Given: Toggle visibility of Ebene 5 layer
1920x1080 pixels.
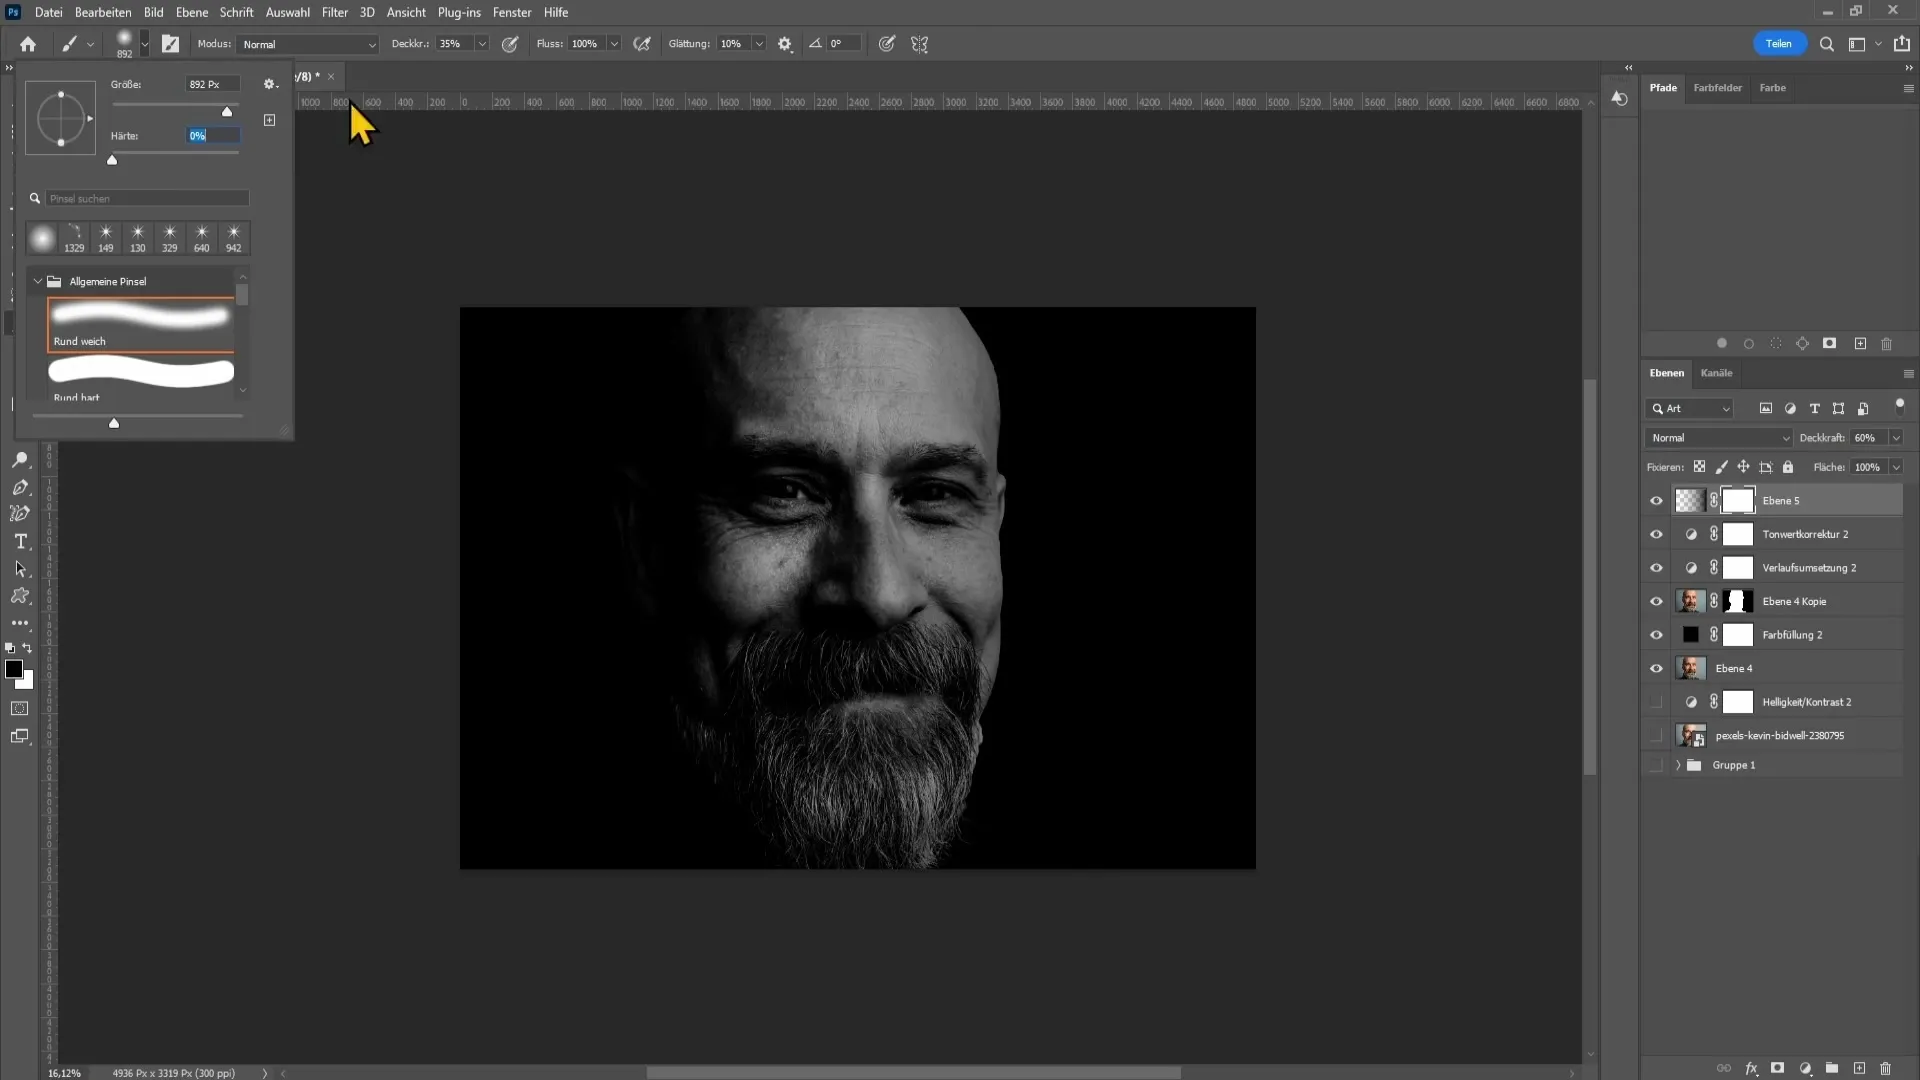Looking at the screenshot, I should click(x=1658, y=500).
